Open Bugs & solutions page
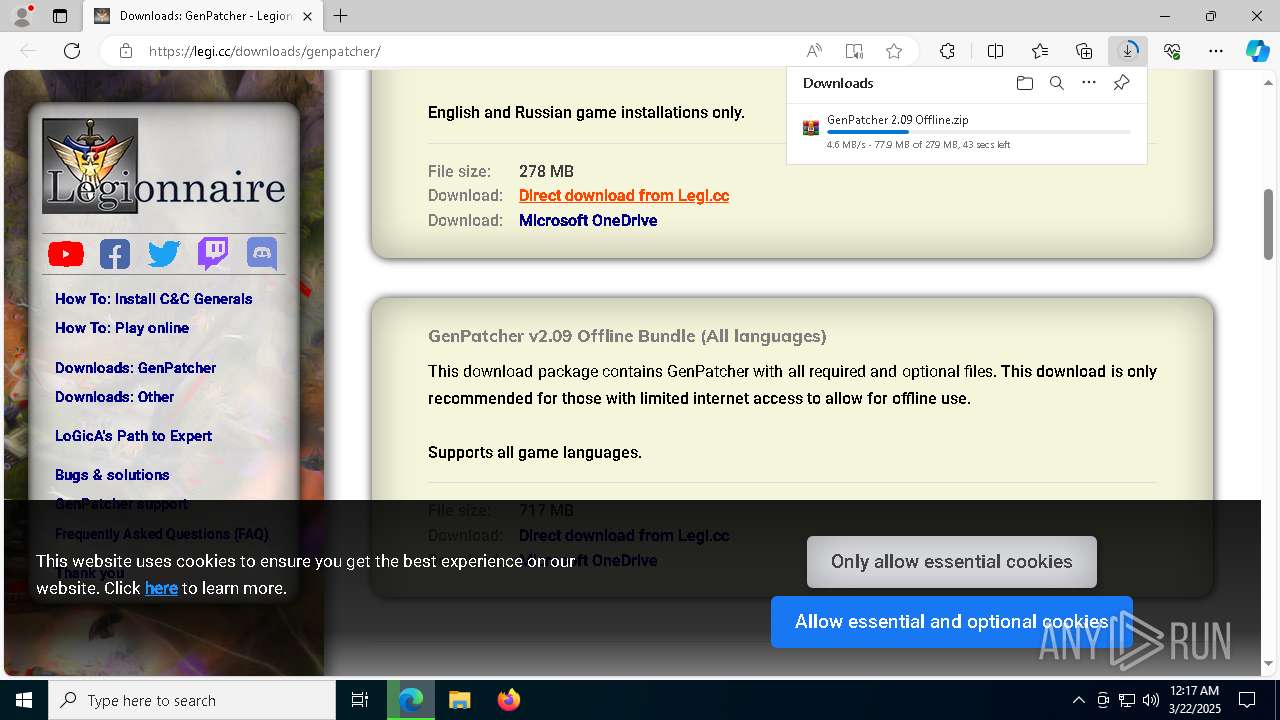Viewport: 1280px width, 720px height. (x=112, y=475)
